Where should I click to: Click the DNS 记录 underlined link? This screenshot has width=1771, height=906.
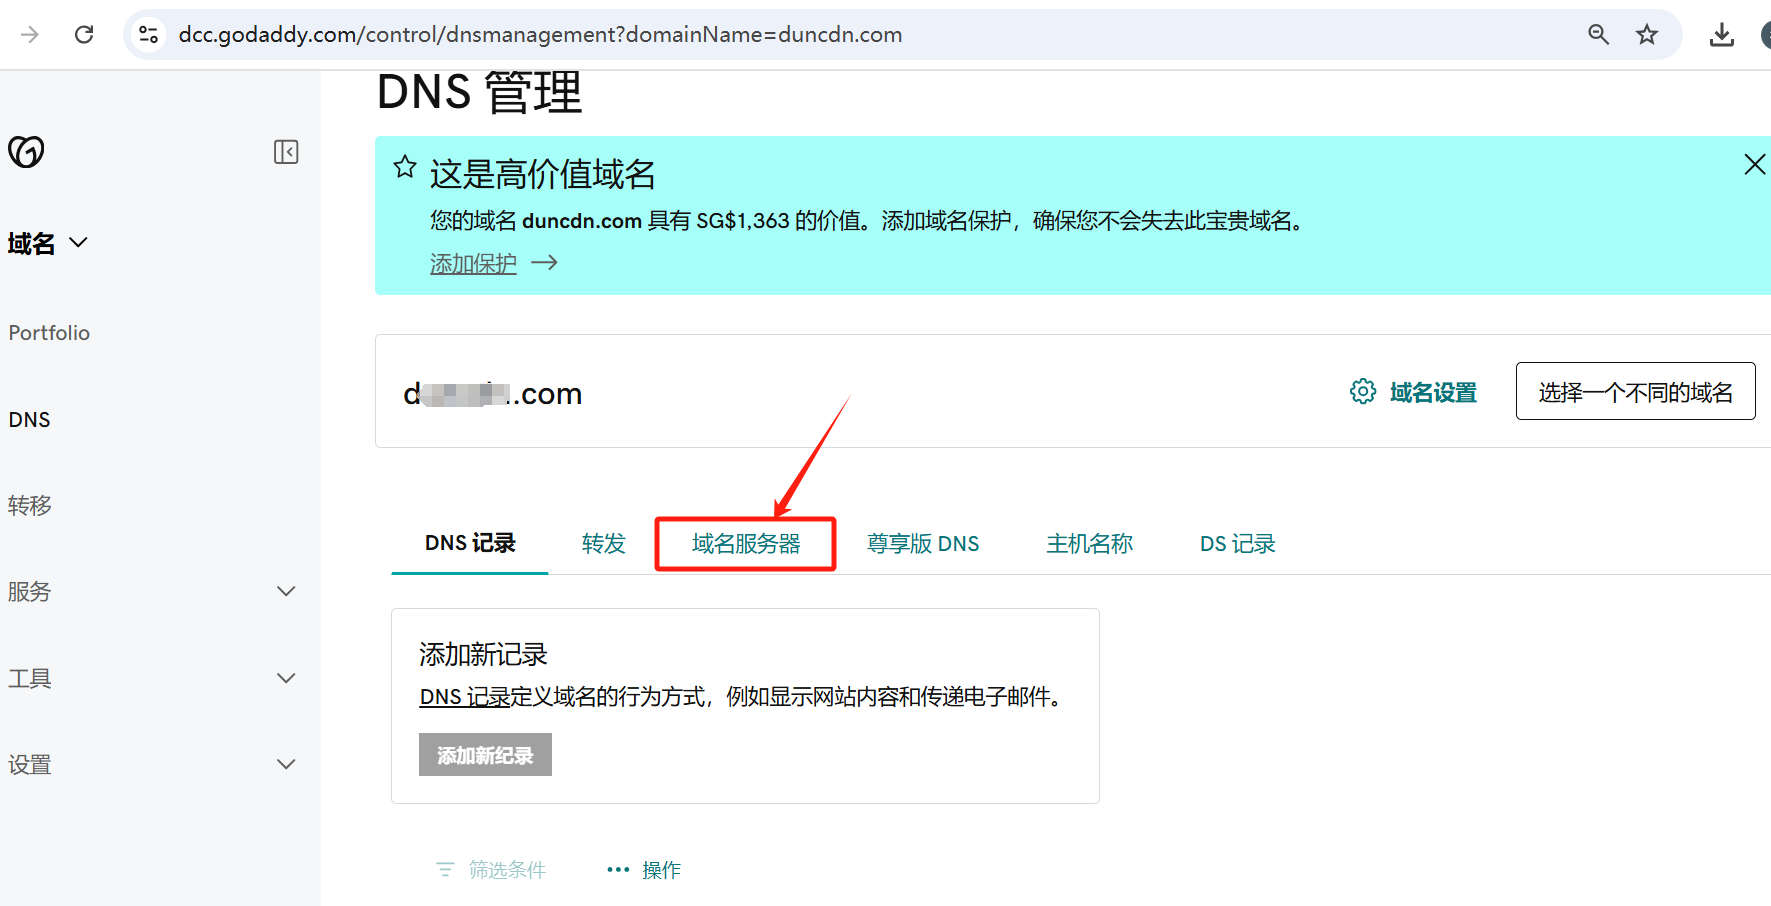pyautogui.click(x=465, y=697)
